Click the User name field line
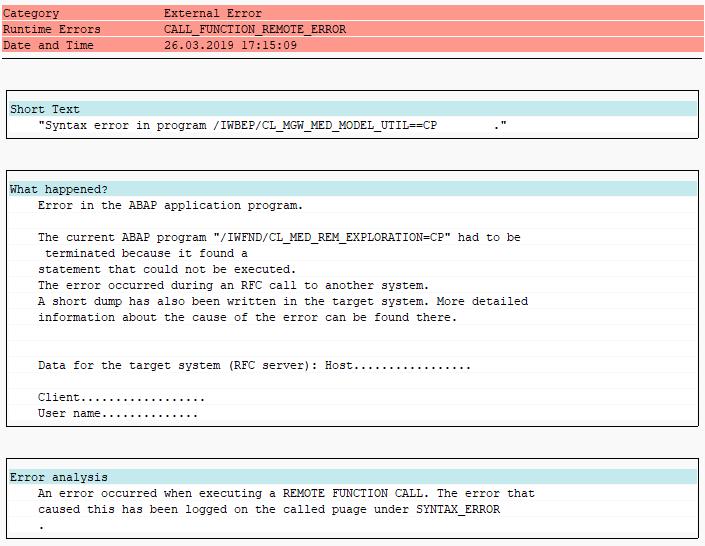The height and width of the screenshot is (546, 705). tap(118, 413)
